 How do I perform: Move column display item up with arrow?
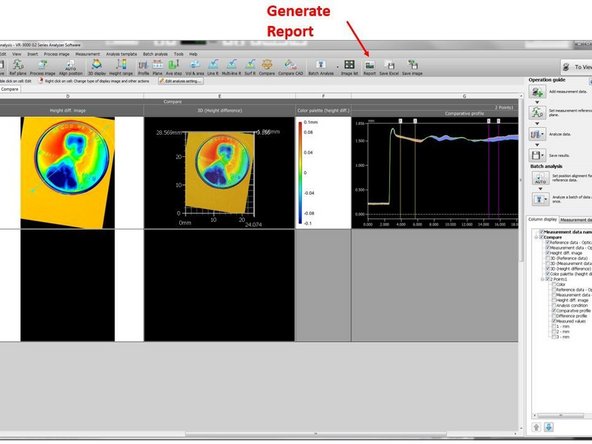point(536,427)
